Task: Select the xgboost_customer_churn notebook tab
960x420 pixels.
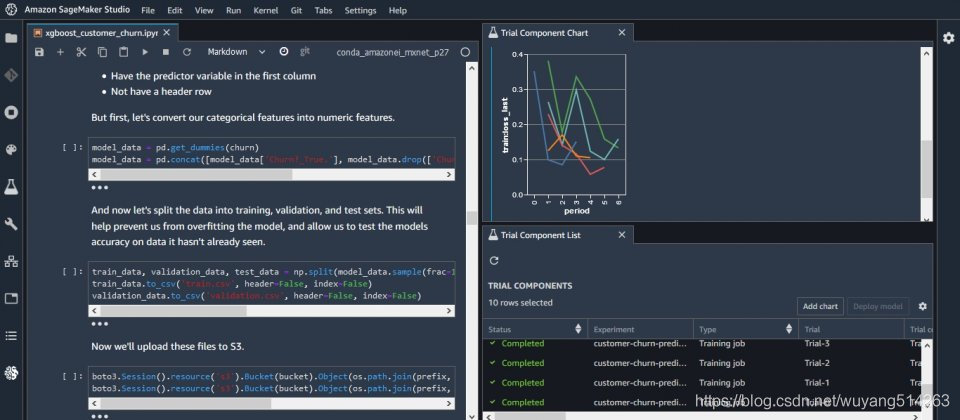Action: pos(102,33)
